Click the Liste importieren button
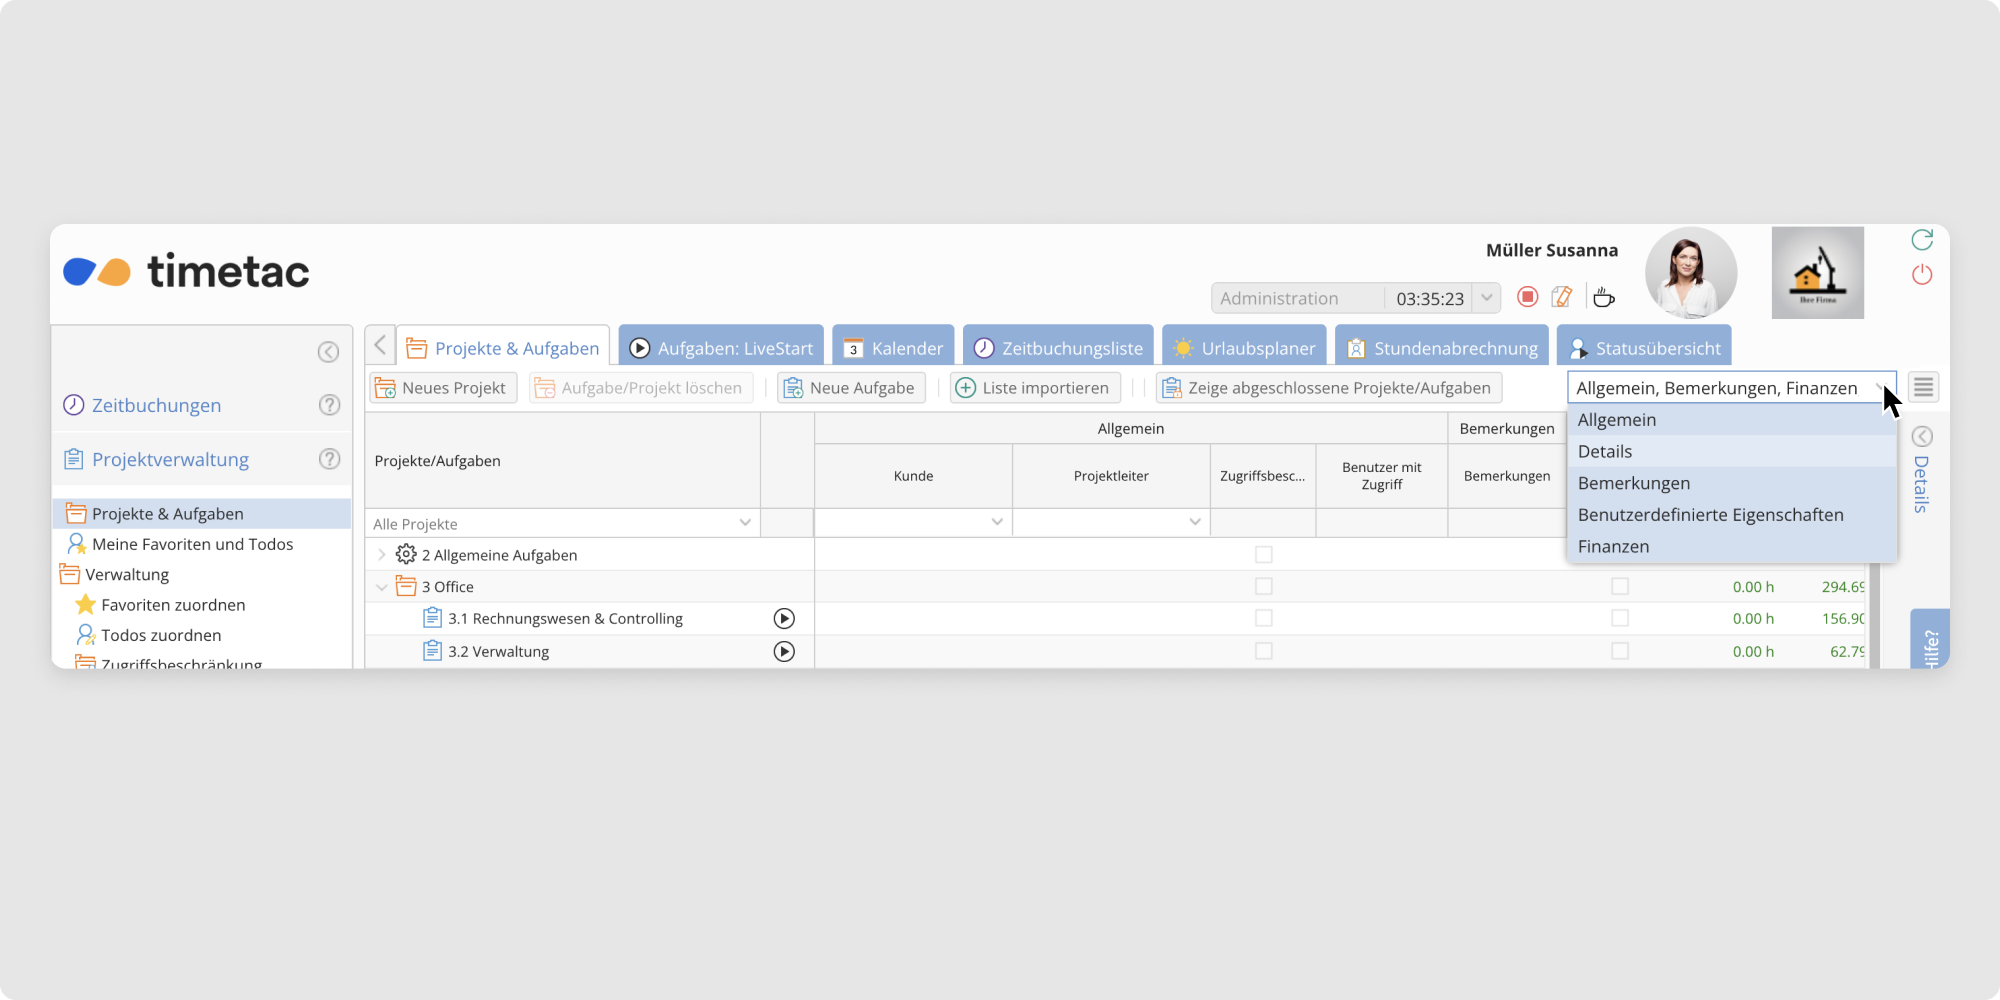This screenshot has height=1000, width=2000. [x=1034, y=388]
